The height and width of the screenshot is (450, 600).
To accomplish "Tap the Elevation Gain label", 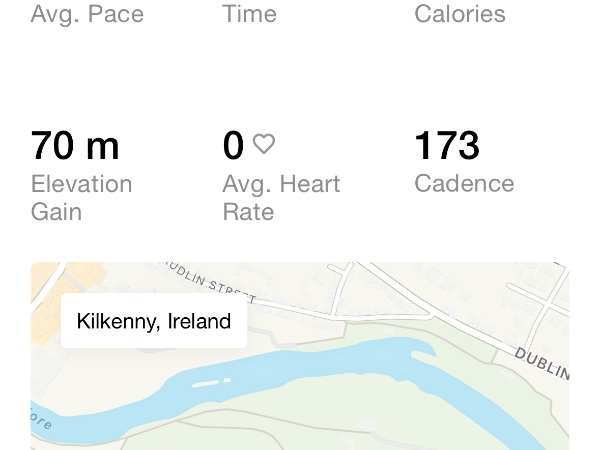I will coord(81,197).
